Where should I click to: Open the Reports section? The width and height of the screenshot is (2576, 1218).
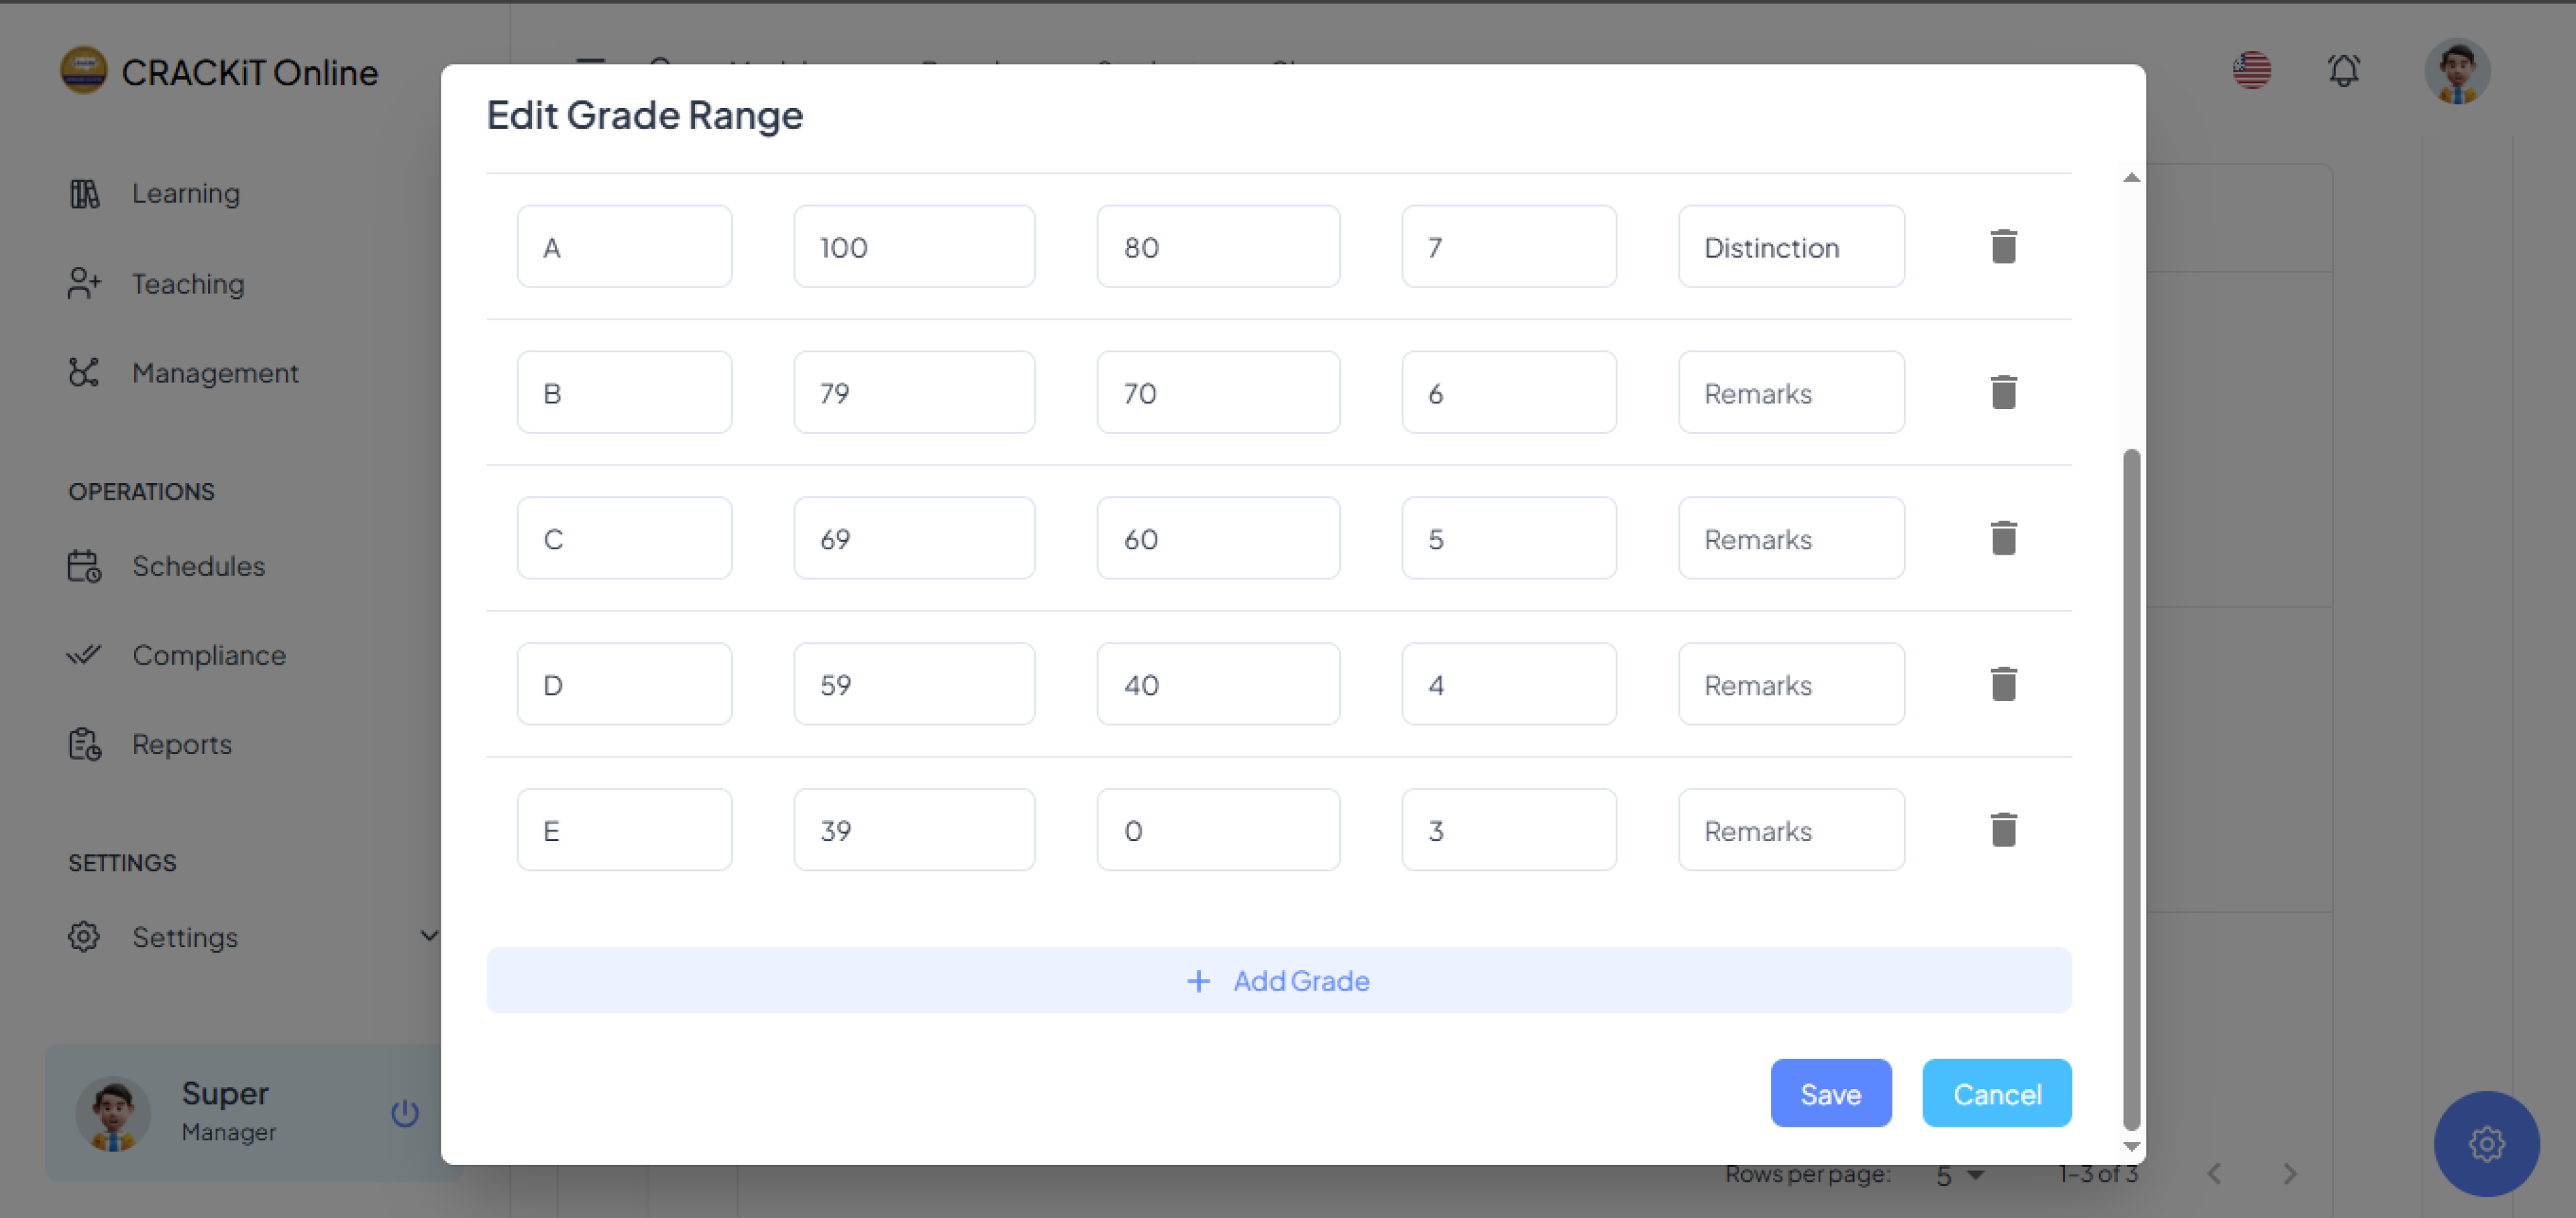point(181,744)
